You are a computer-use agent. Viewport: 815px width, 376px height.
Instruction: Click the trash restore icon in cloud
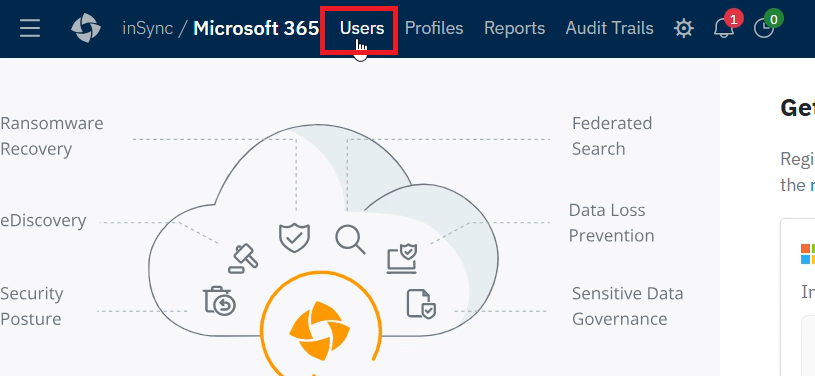(x=219, y=301)
